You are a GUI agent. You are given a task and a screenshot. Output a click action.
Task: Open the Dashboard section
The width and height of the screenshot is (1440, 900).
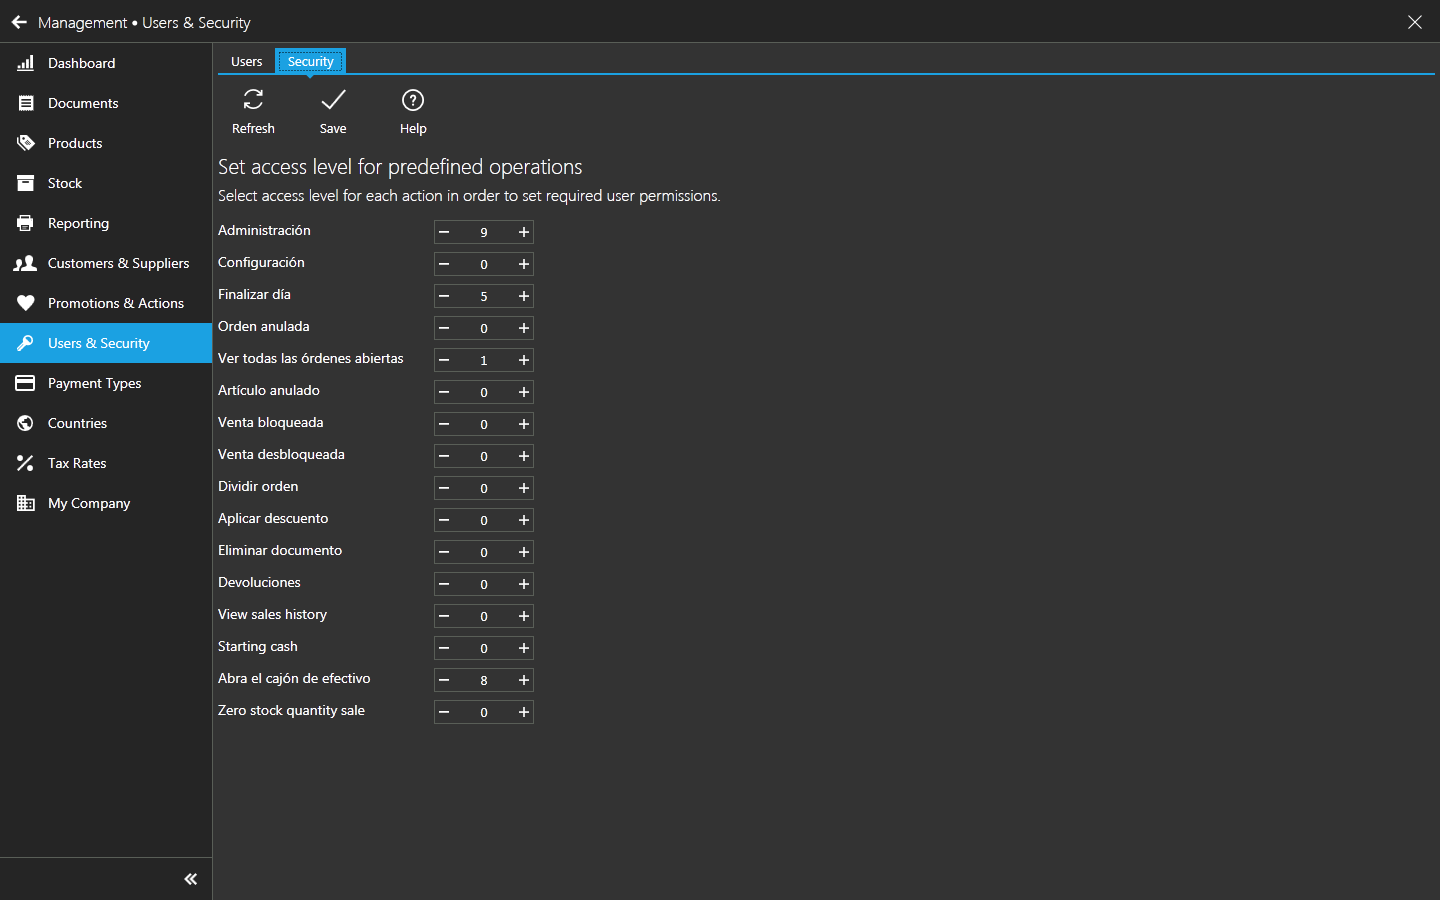(81, 63)
